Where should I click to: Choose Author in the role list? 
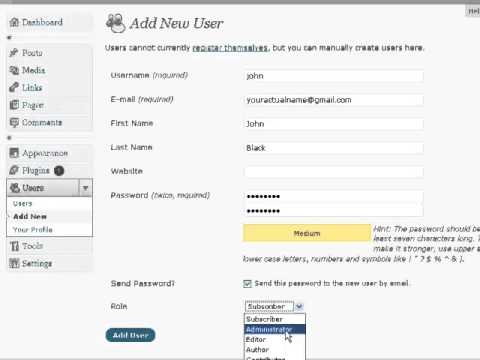pos(275,349)
